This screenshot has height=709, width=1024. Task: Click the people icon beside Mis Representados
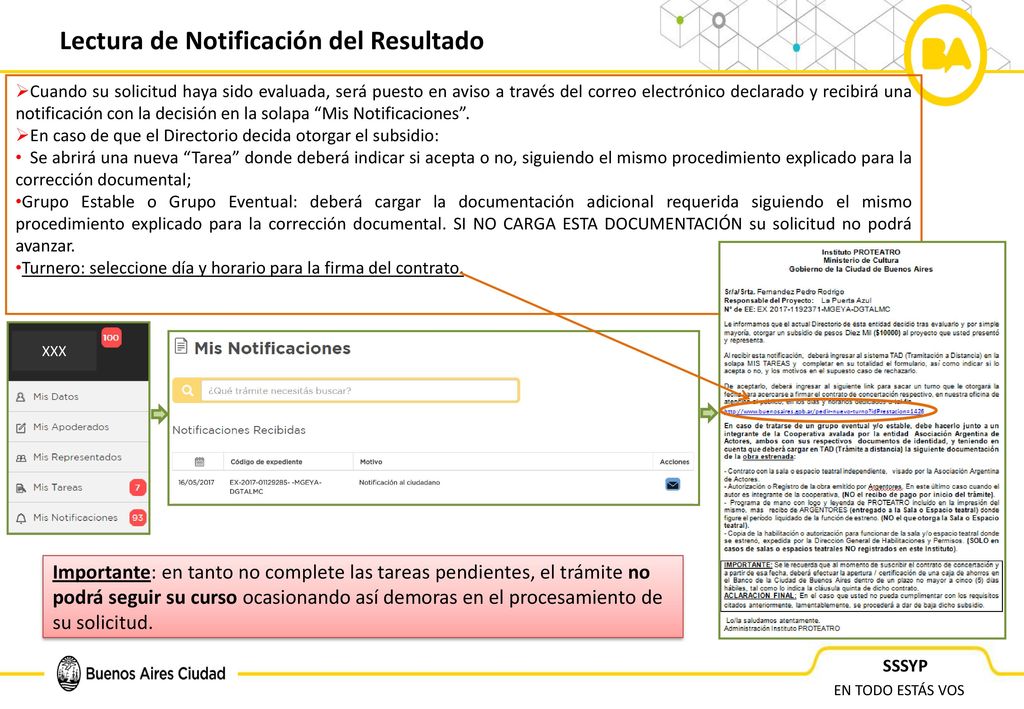coord(21,458)
